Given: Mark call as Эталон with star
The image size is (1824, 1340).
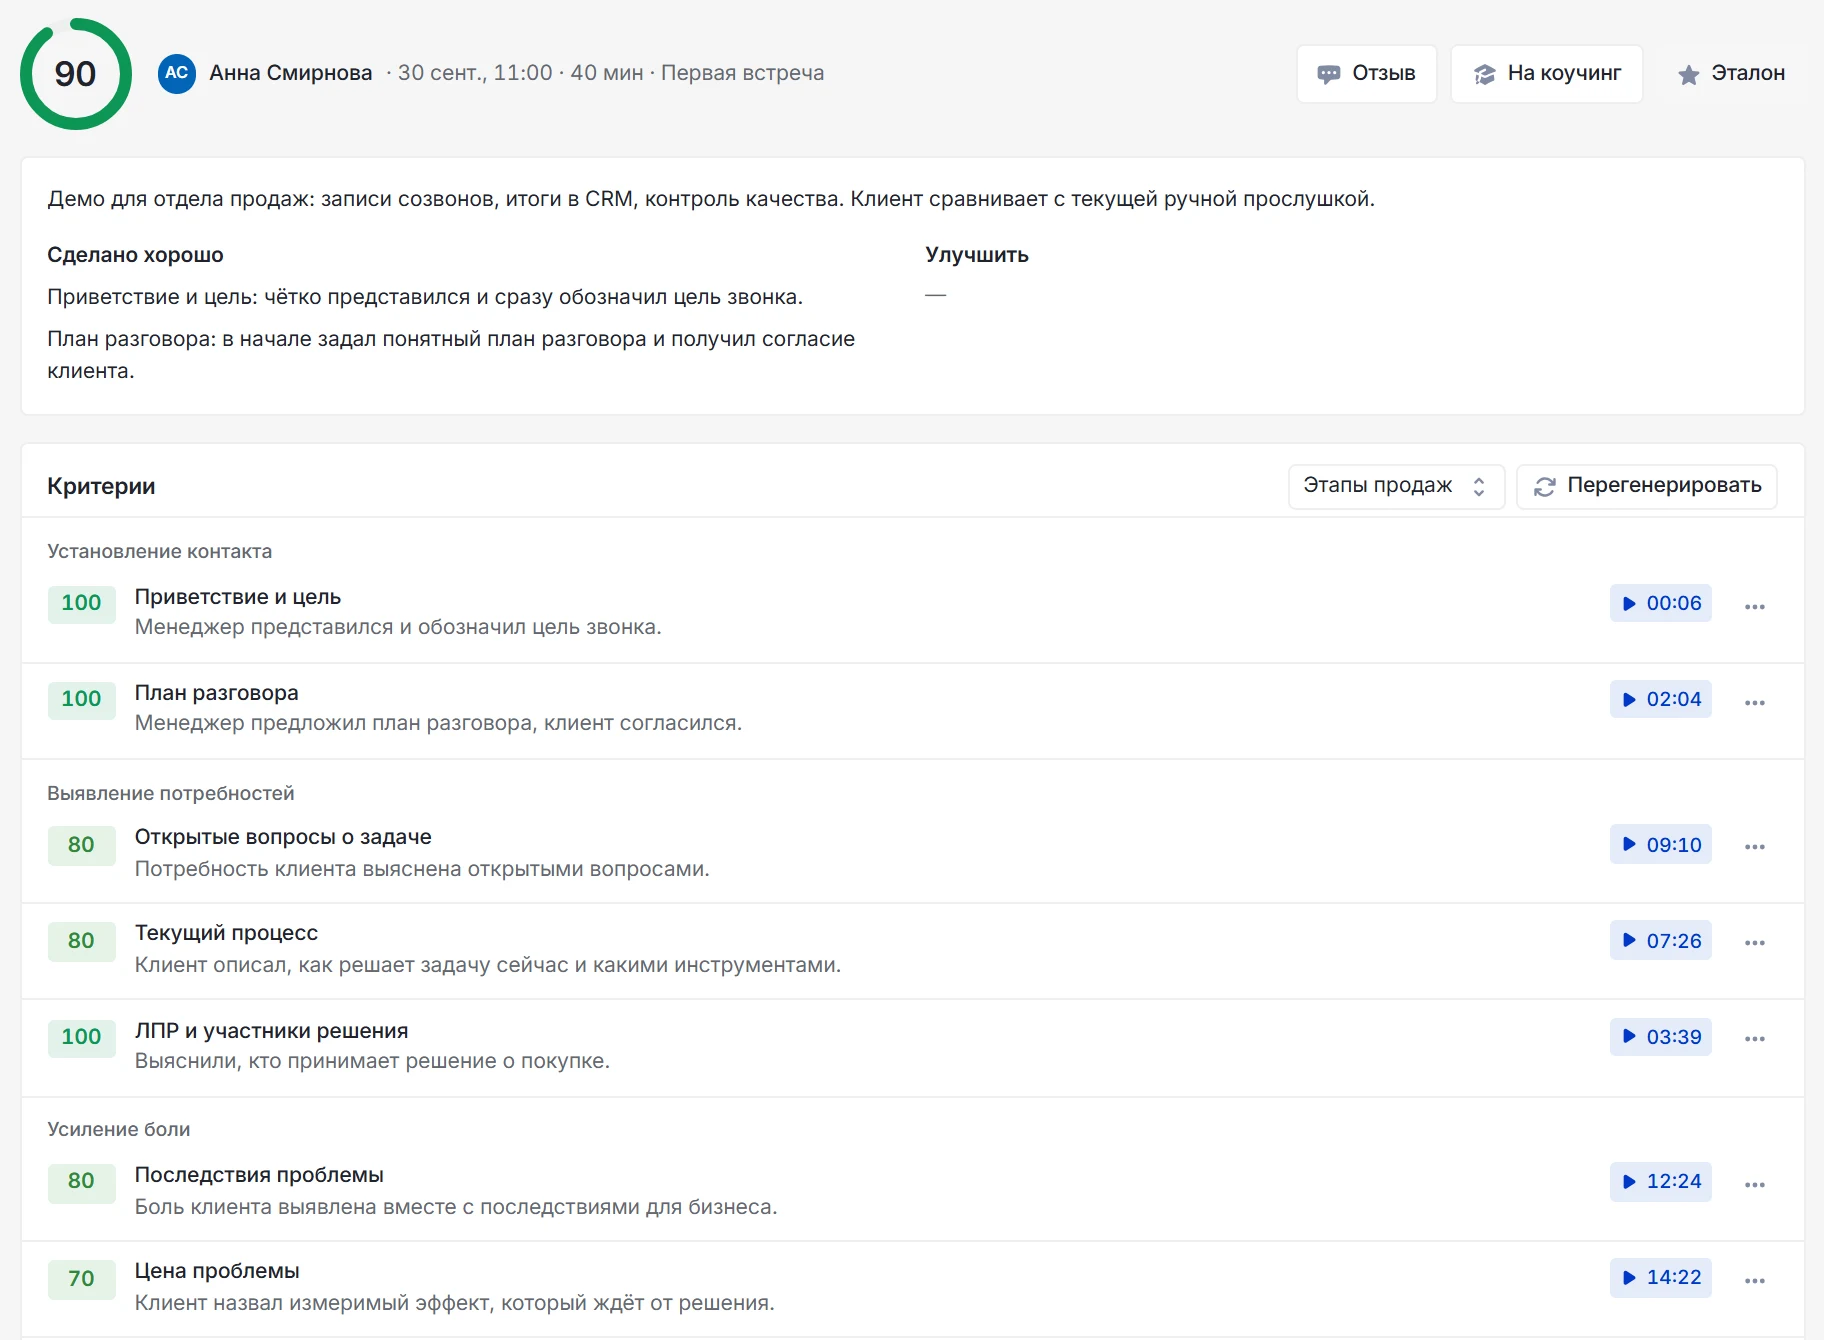Looking at the screenshot, I should pos(1731,74).
